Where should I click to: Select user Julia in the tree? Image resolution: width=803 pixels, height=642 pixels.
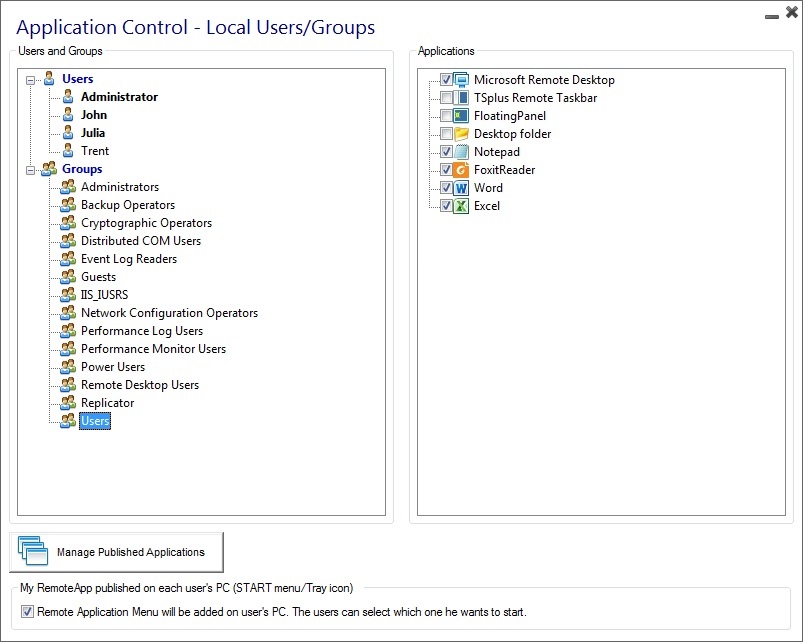click(93, 133)
